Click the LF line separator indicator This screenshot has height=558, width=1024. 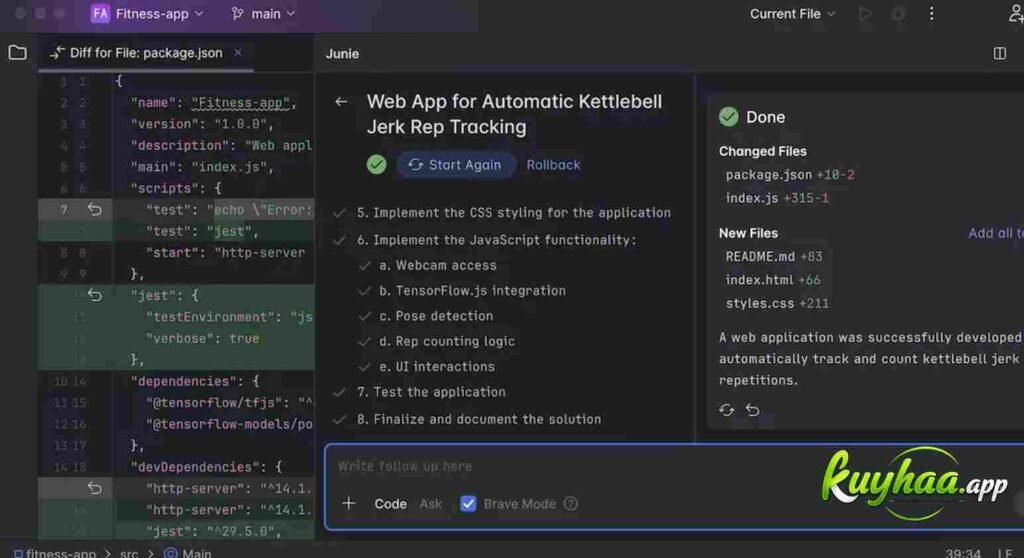click(1004, 553)
